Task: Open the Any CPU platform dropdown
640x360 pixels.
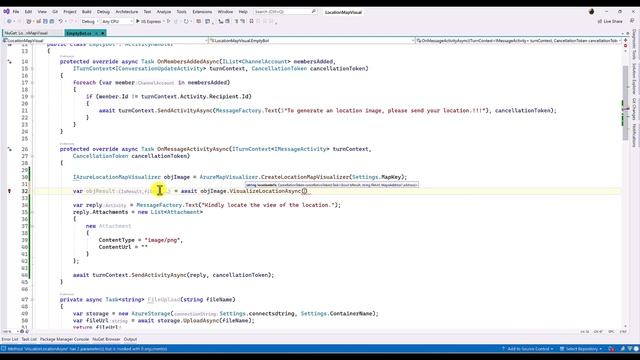Action: (117, 21)
